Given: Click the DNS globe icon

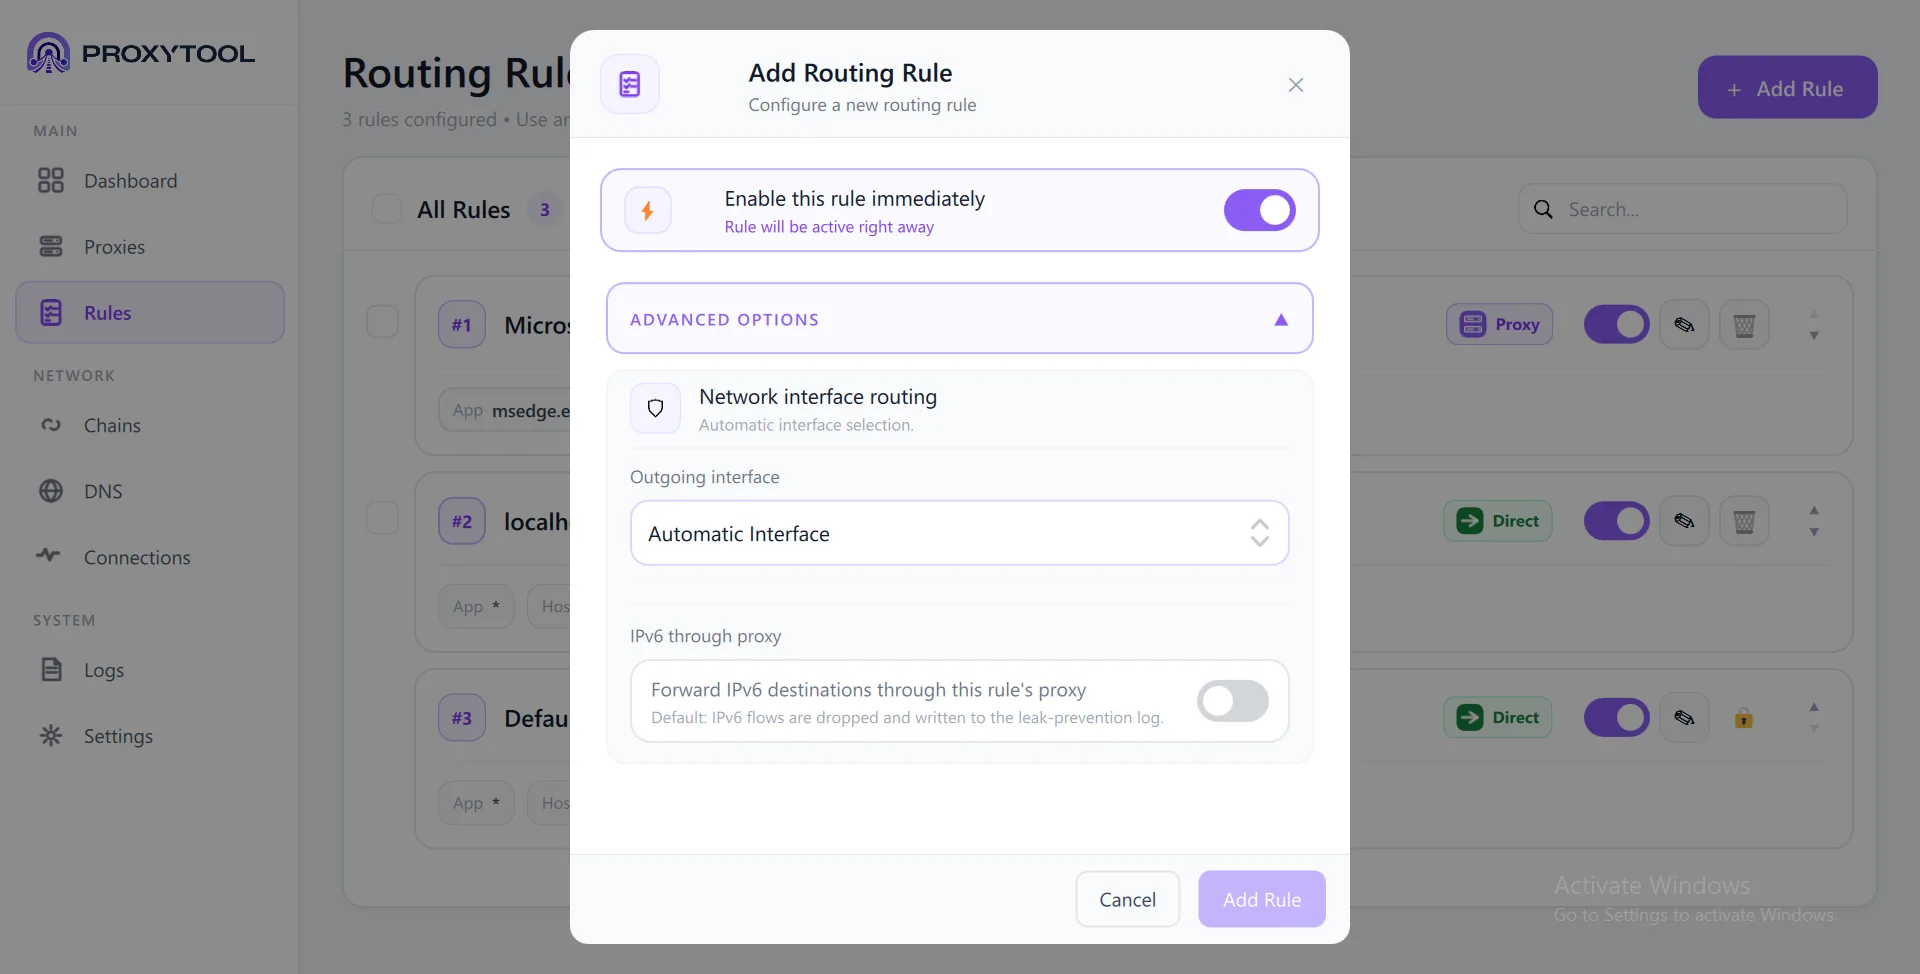Looking at the screenshot, I should 51,491.
